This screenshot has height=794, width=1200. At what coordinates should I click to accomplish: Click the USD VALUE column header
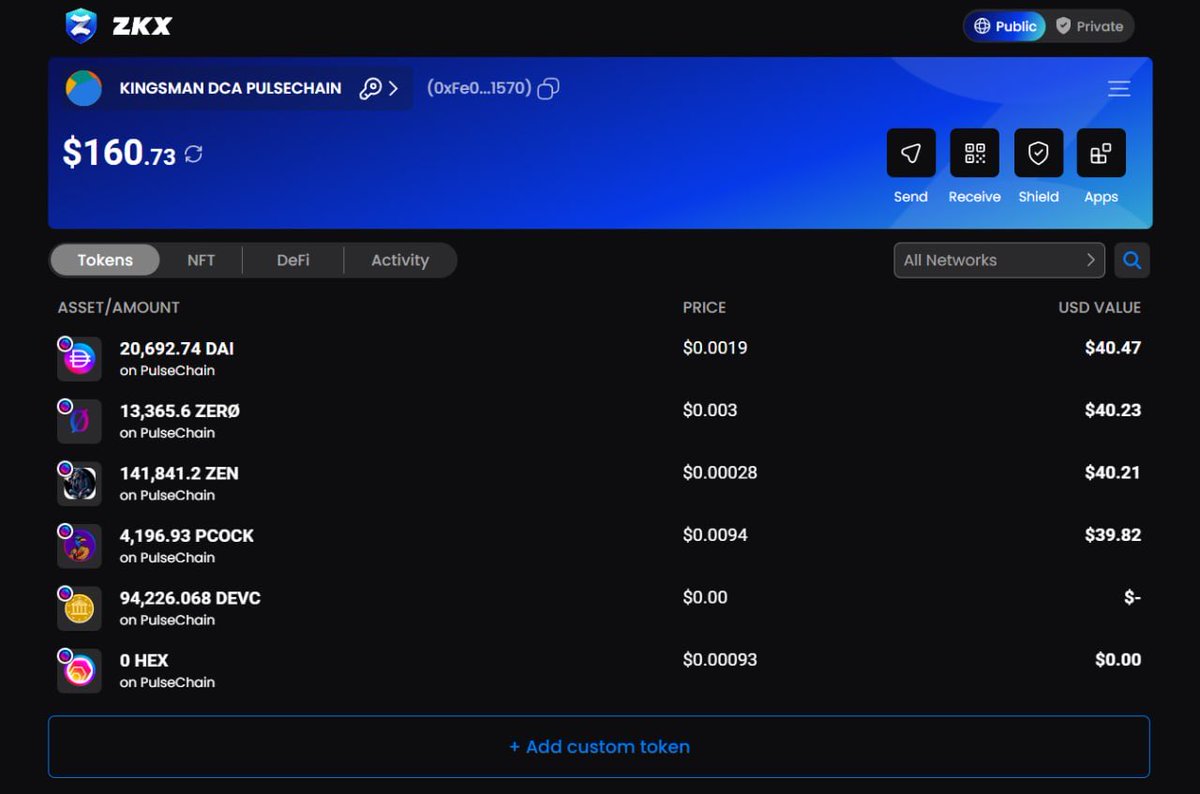tap(1099, 308)
